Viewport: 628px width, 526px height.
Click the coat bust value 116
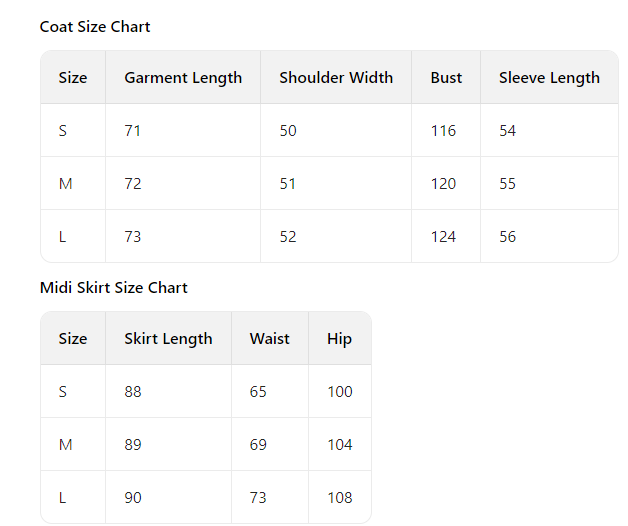click(443, 131)
